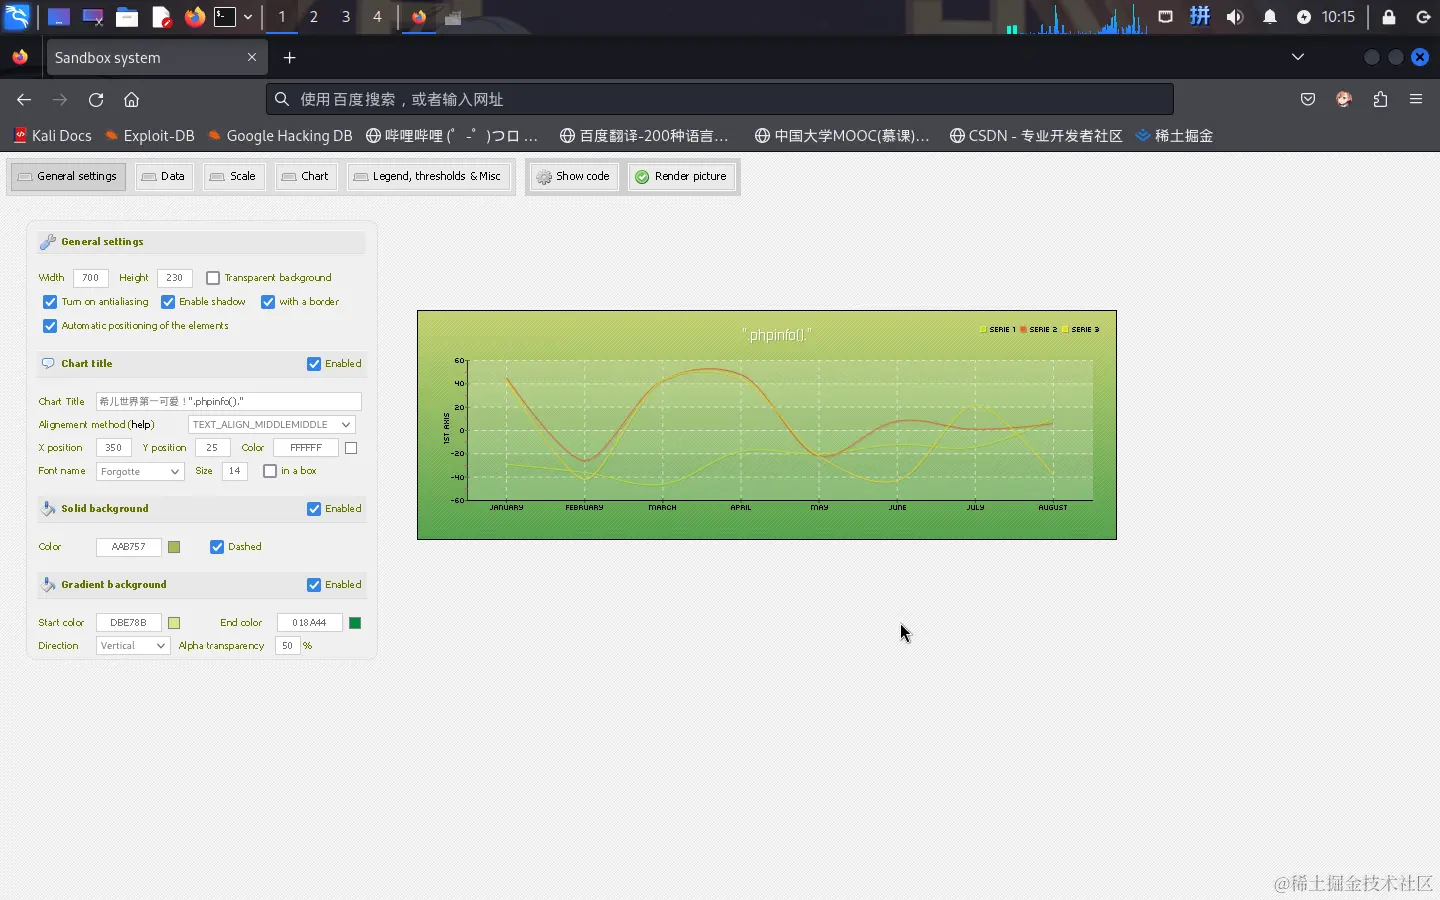Click the log out icon

tap(1424, 17)
